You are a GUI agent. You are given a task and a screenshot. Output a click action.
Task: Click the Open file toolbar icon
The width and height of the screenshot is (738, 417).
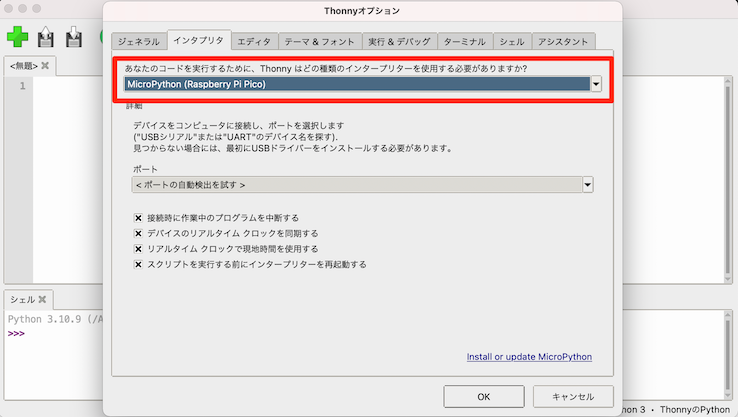tap(46, 37)
